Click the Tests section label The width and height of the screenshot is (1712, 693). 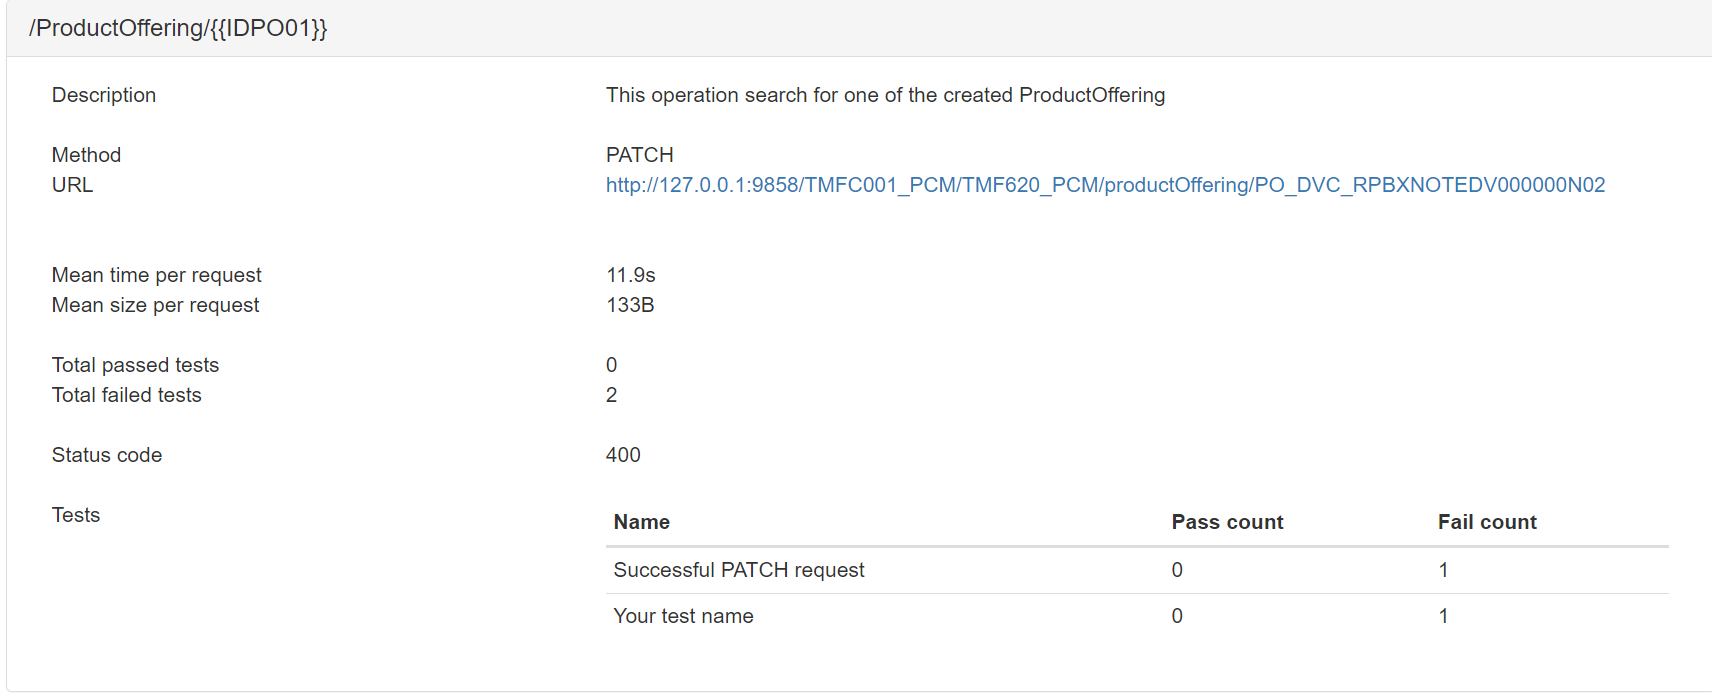(76, 515)
